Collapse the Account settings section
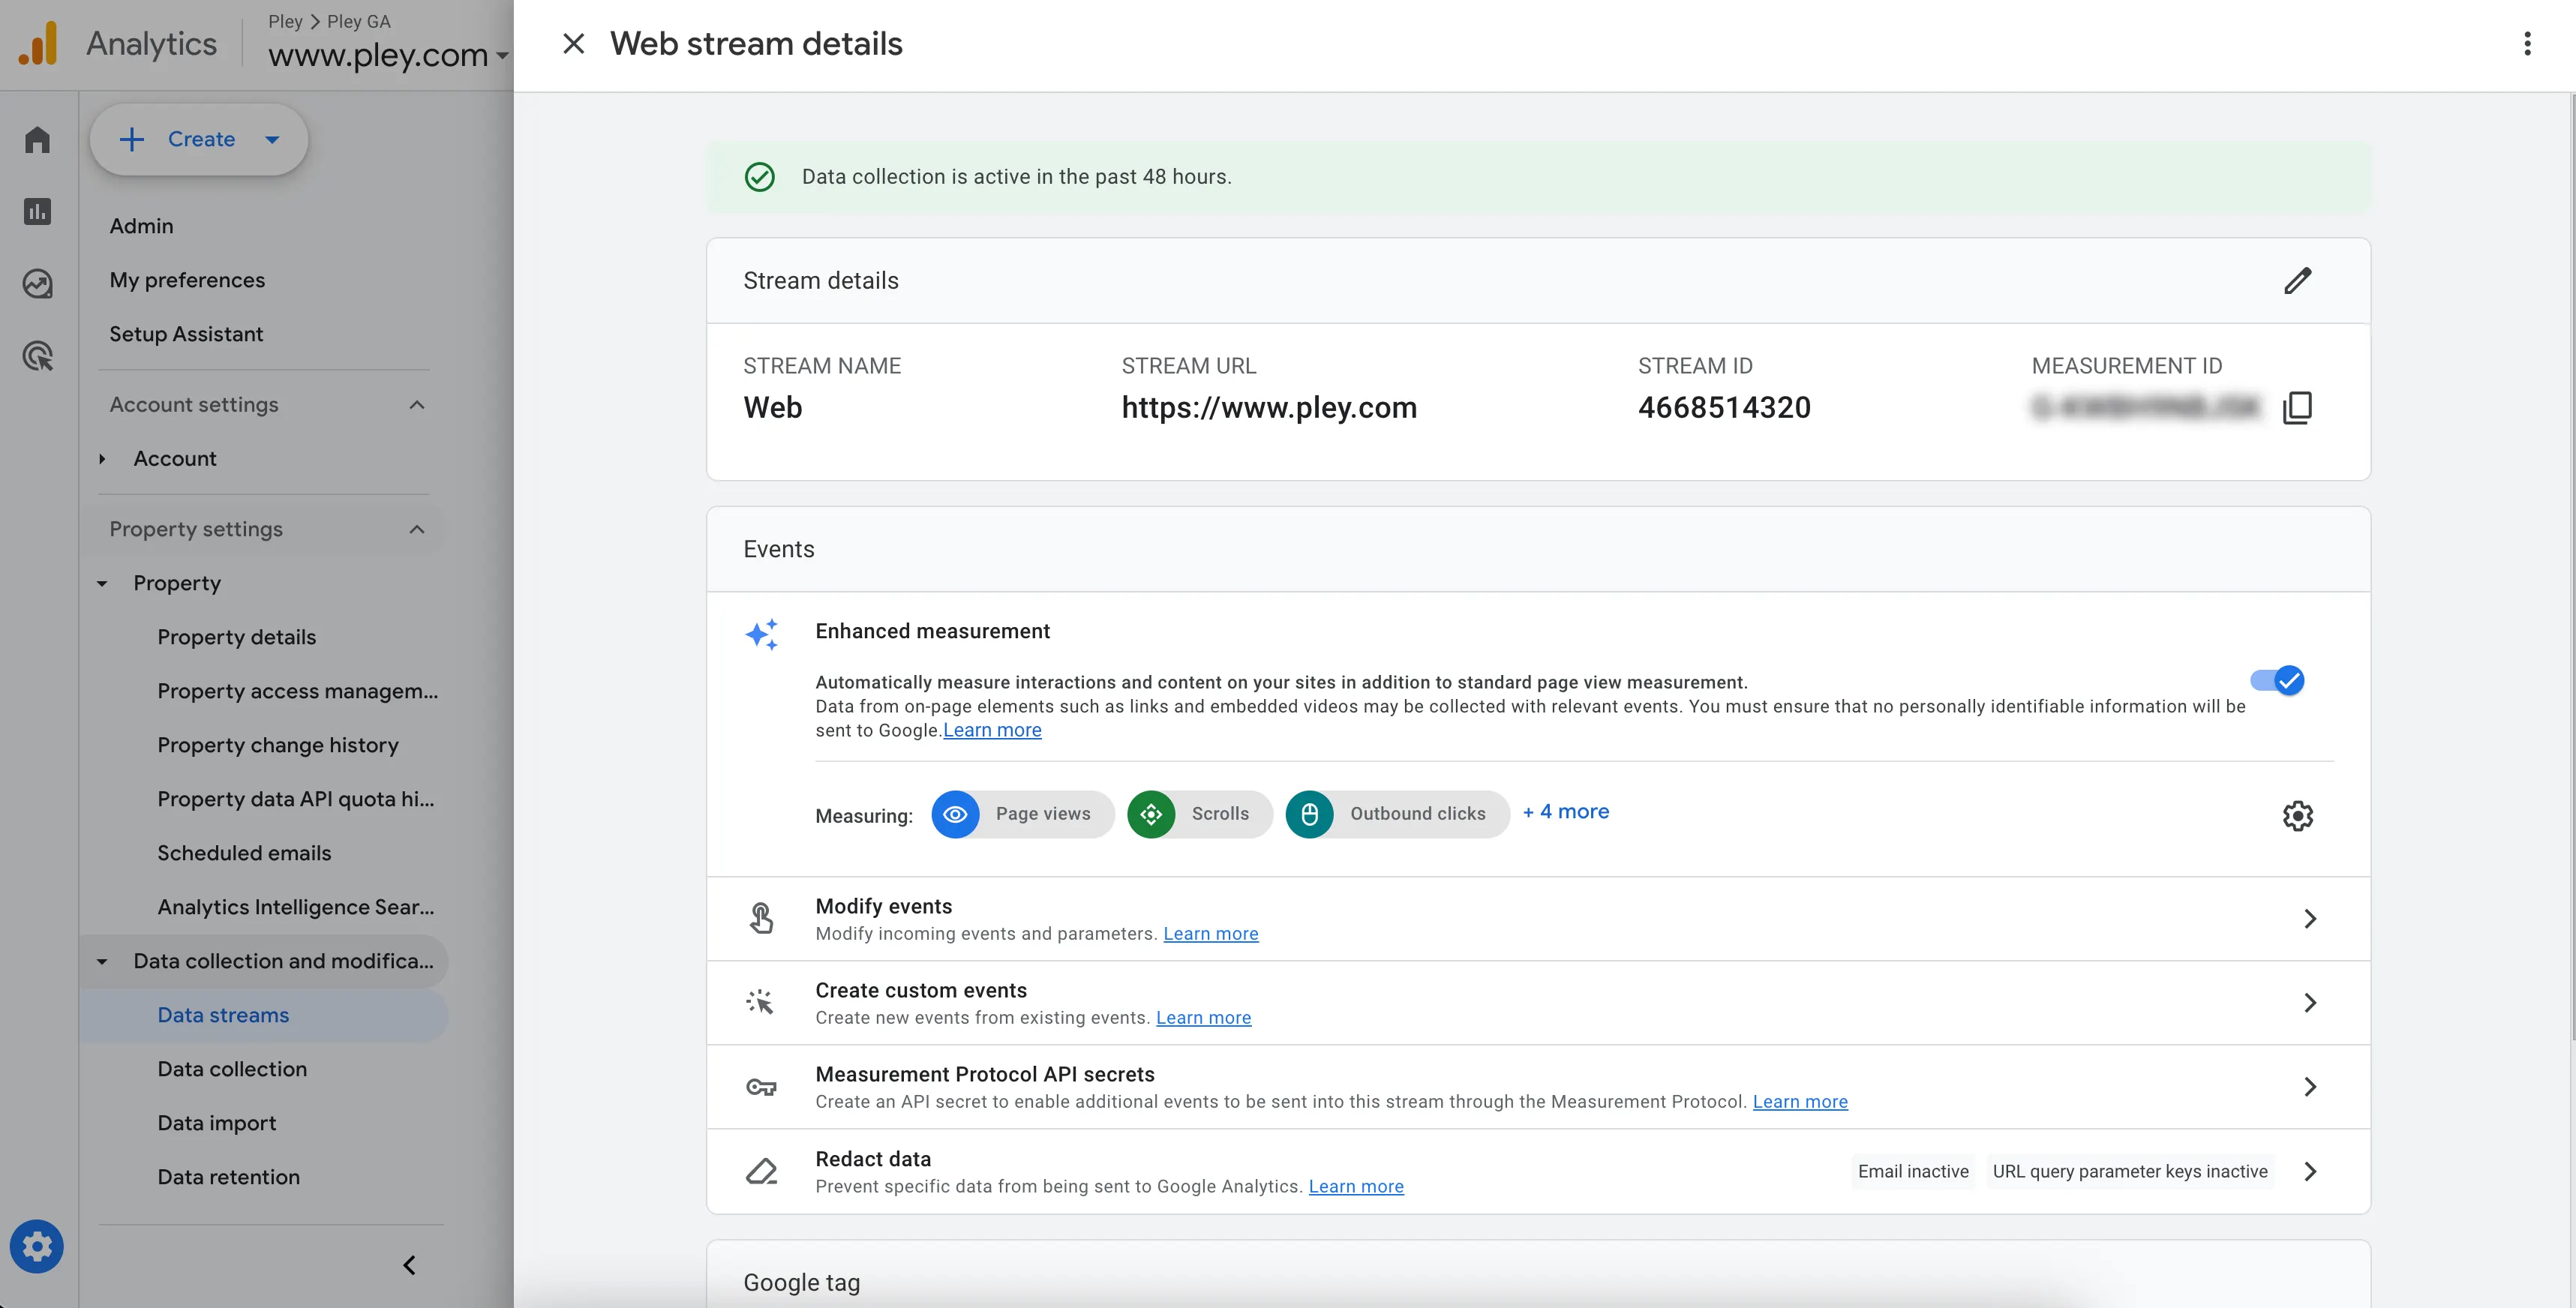 pyautogui.click(x=417, y=405)
